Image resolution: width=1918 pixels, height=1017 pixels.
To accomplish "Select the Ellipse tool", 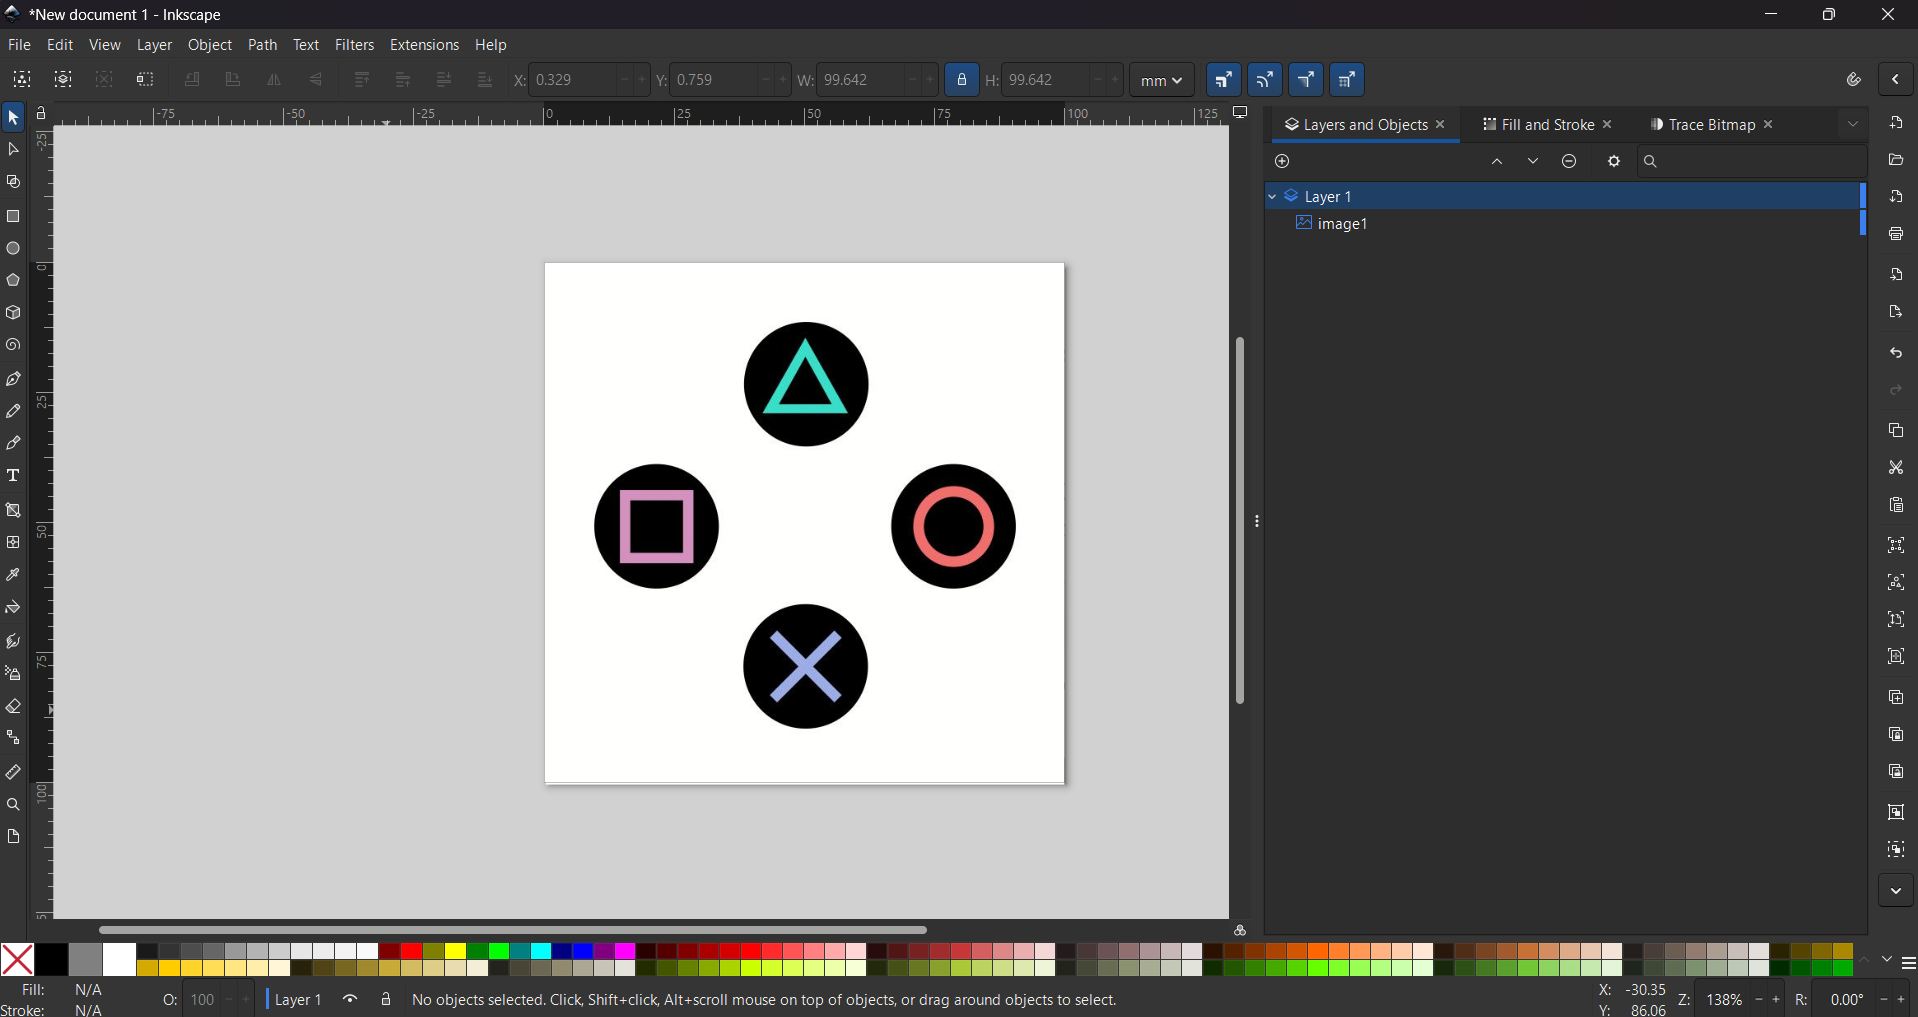I will point(13,248).
